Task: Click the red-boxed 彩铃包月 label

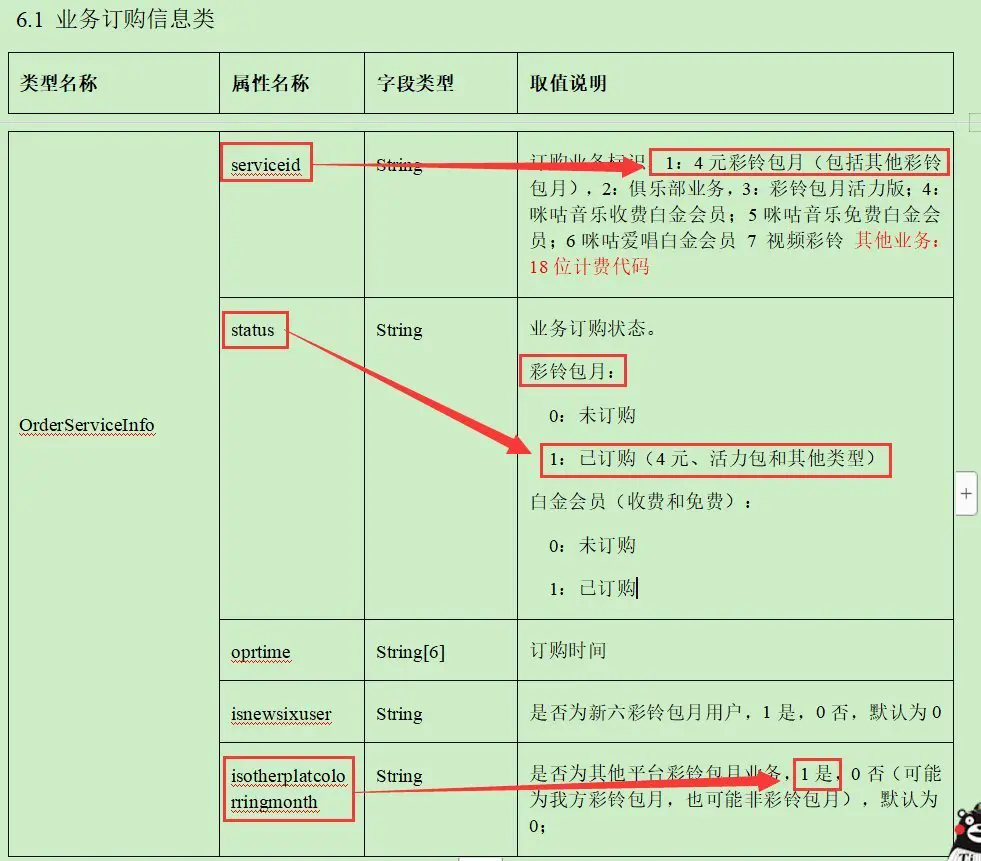Action: (x=572, y=371)
